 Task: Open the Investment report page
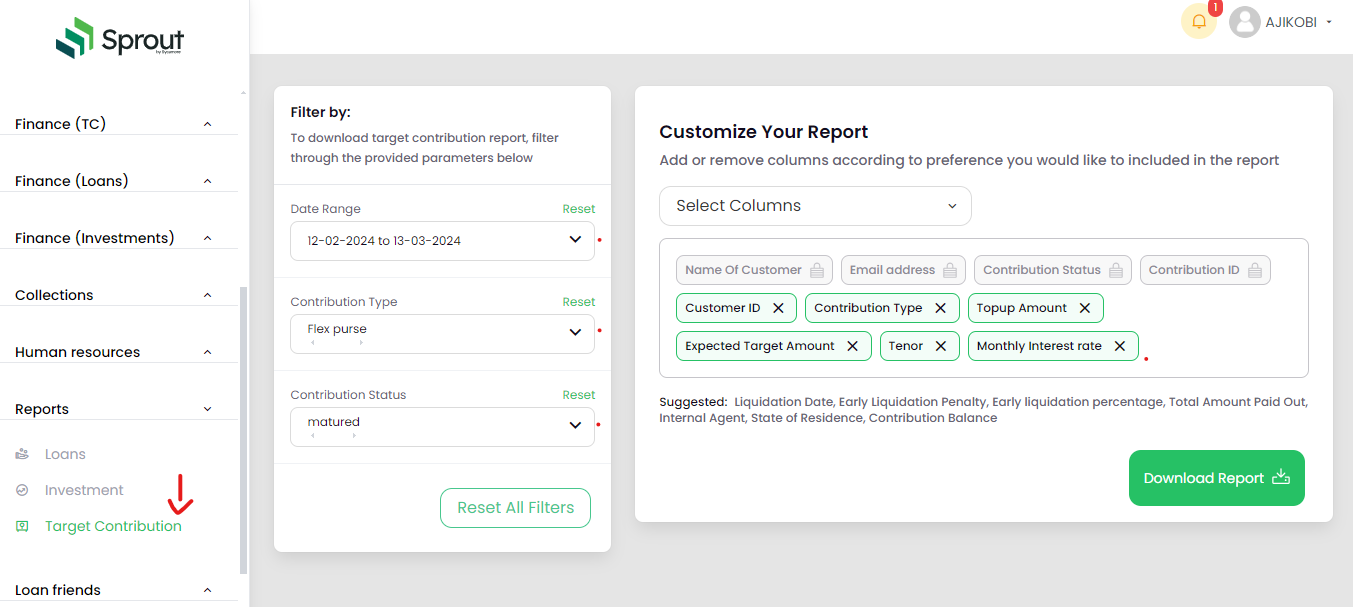pos(84,490)
